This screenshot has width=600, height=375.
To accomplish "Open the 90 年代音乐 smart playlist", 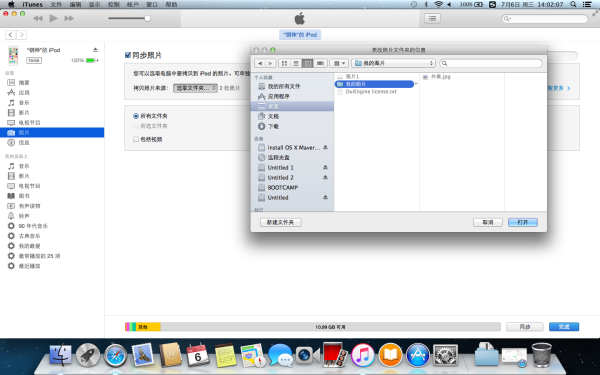I will [33, 226].
